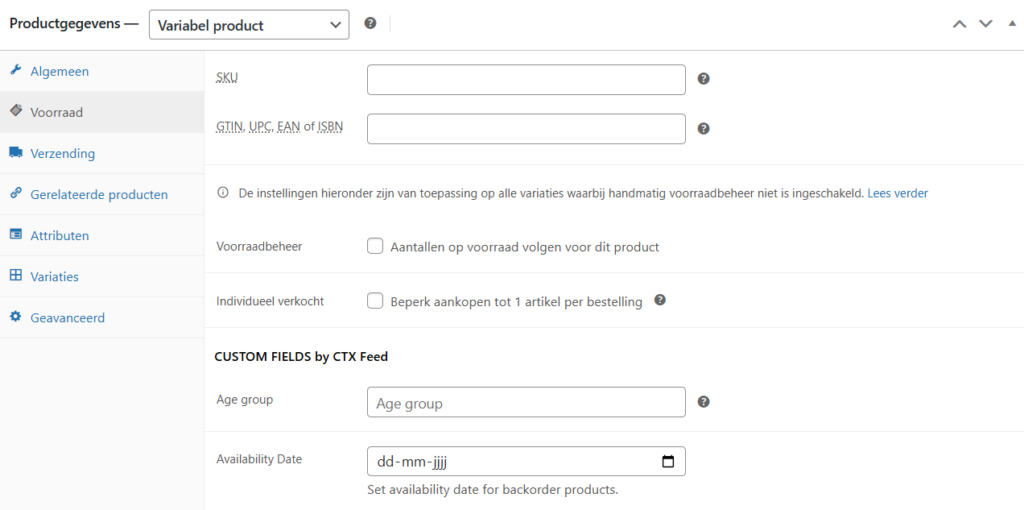Open the Variabel product type dropdown
Screen dimensions: 1024x510
(249, 25)
